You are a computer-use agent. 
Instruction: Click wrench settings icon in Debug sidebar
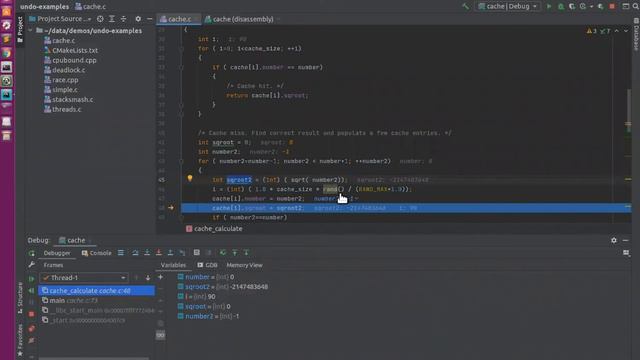coord(31,265)
